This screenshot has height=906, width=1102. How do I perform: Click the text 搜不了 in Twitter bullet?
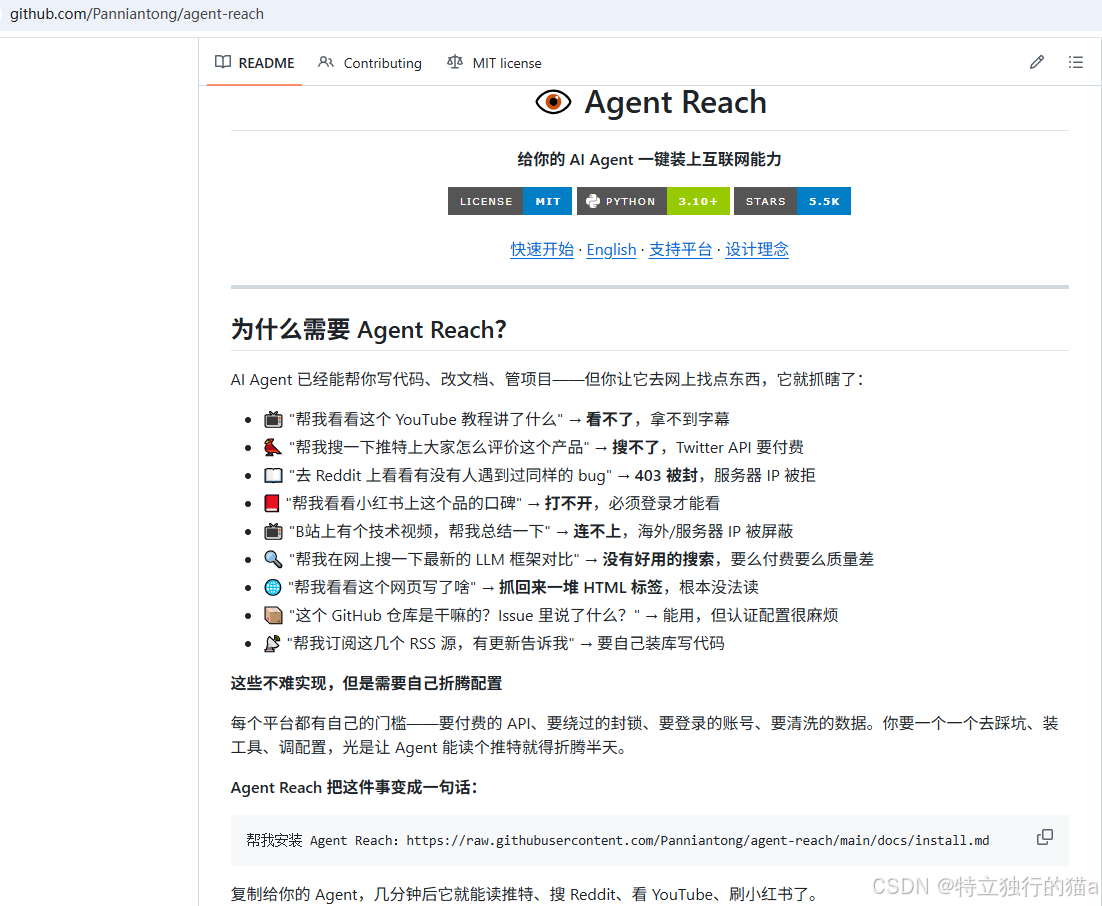[636, 448]
